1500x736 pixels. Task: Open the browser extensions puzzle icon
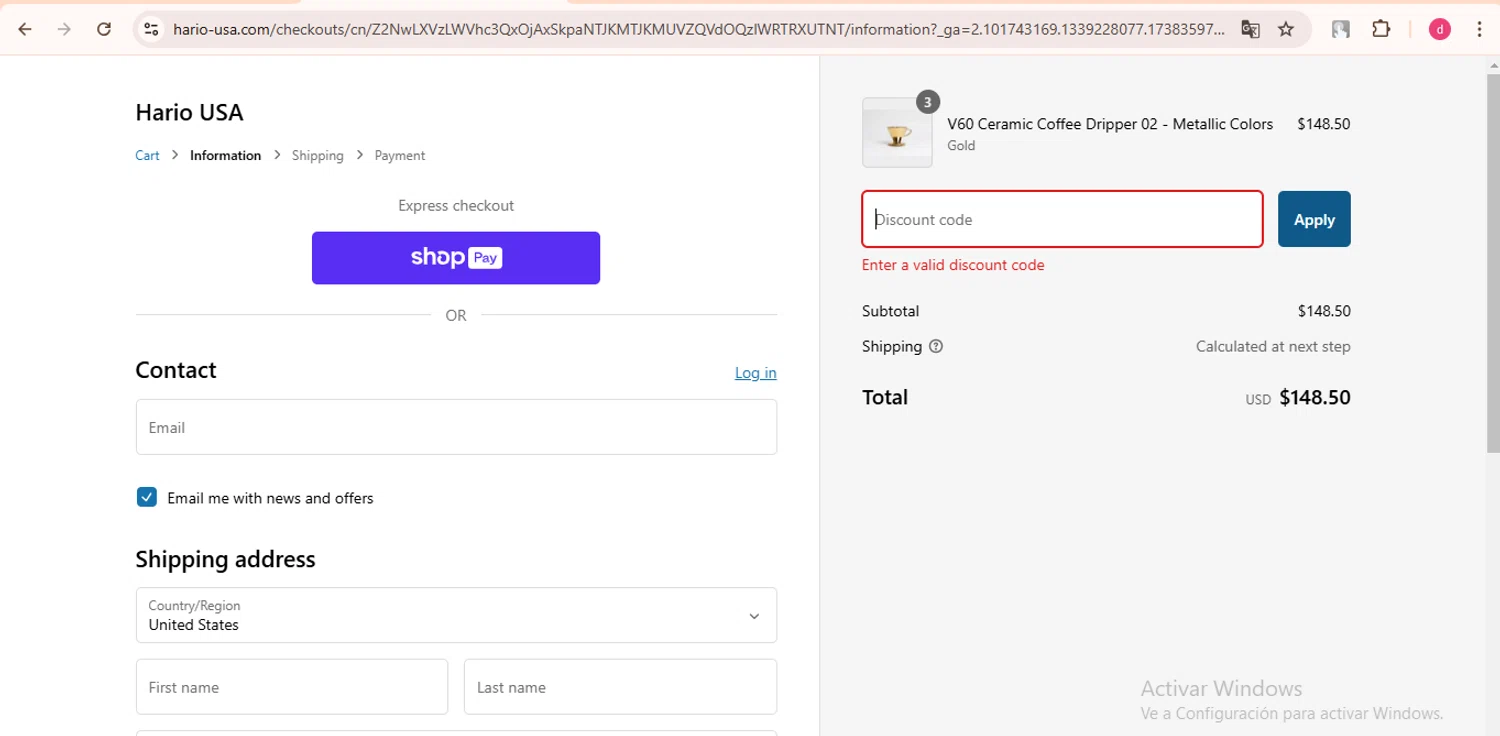(1381, 29)
